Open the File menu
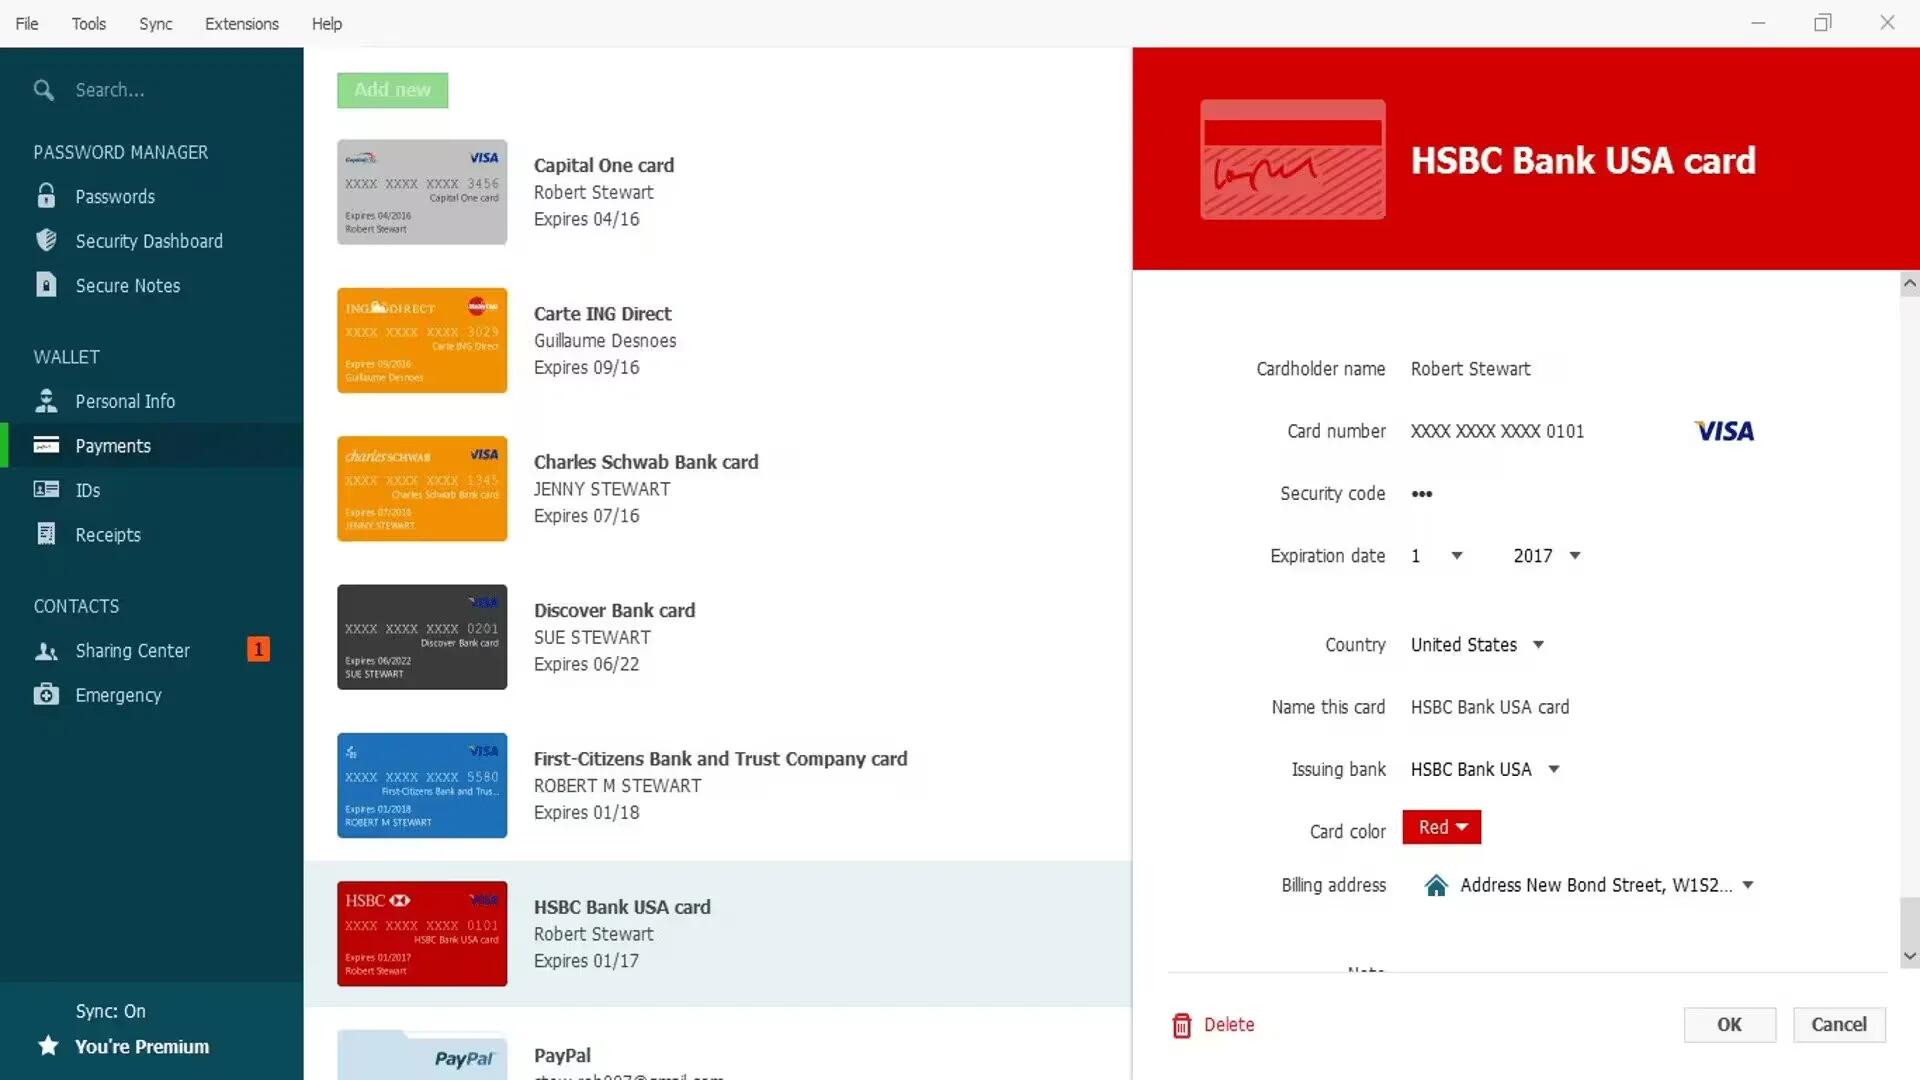 click(x=27, y=24)
